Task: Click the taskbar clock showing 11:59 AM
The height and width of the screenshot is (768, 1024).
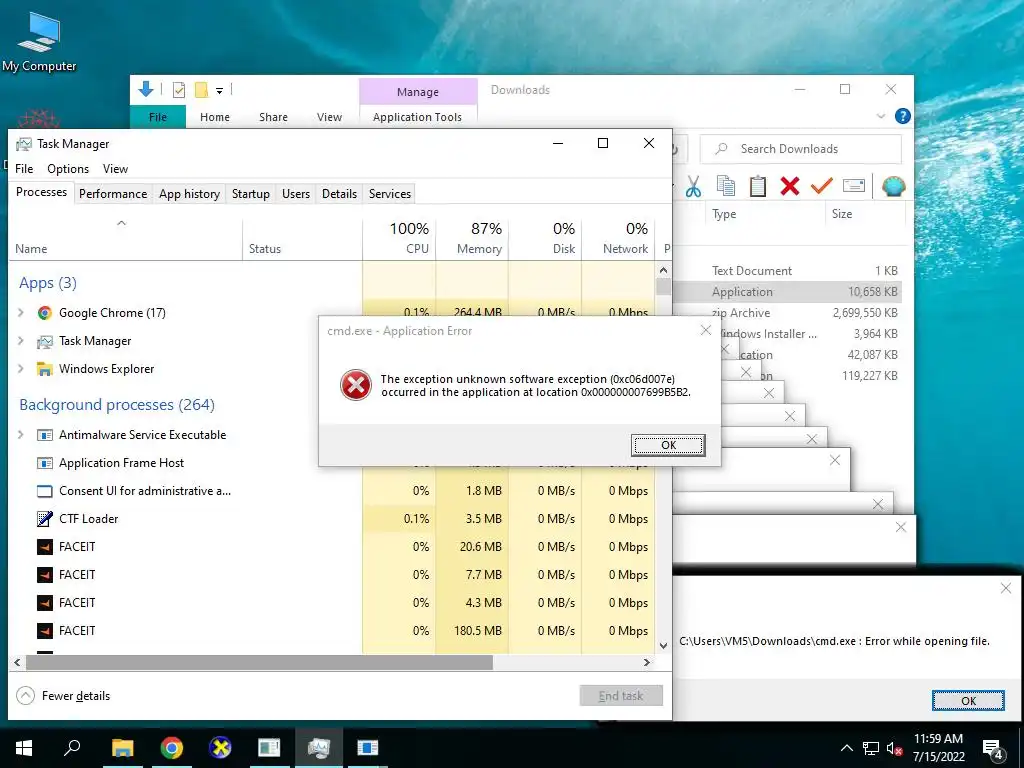Action: point(938,748)
